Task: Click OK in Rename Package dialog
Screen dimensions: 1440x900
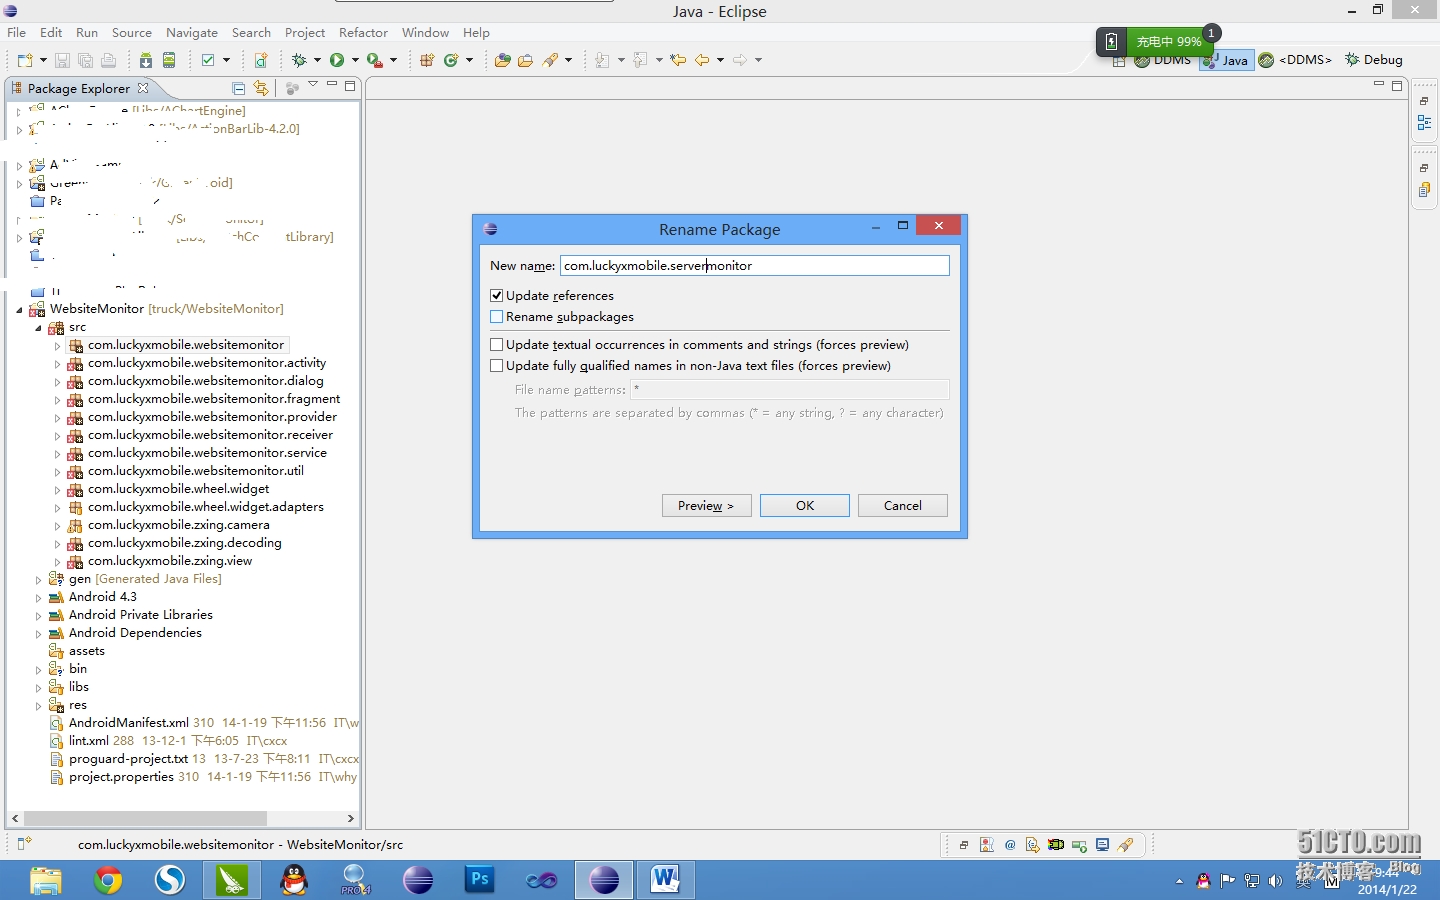Action: [805, 505]
